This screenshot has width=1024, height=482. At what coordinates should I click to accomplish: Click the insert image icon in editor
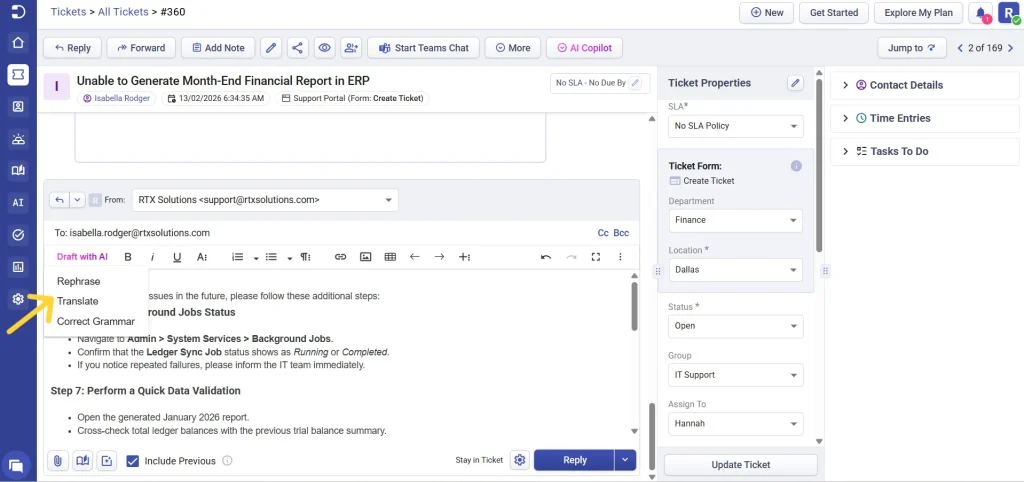(x=365, y=257)
